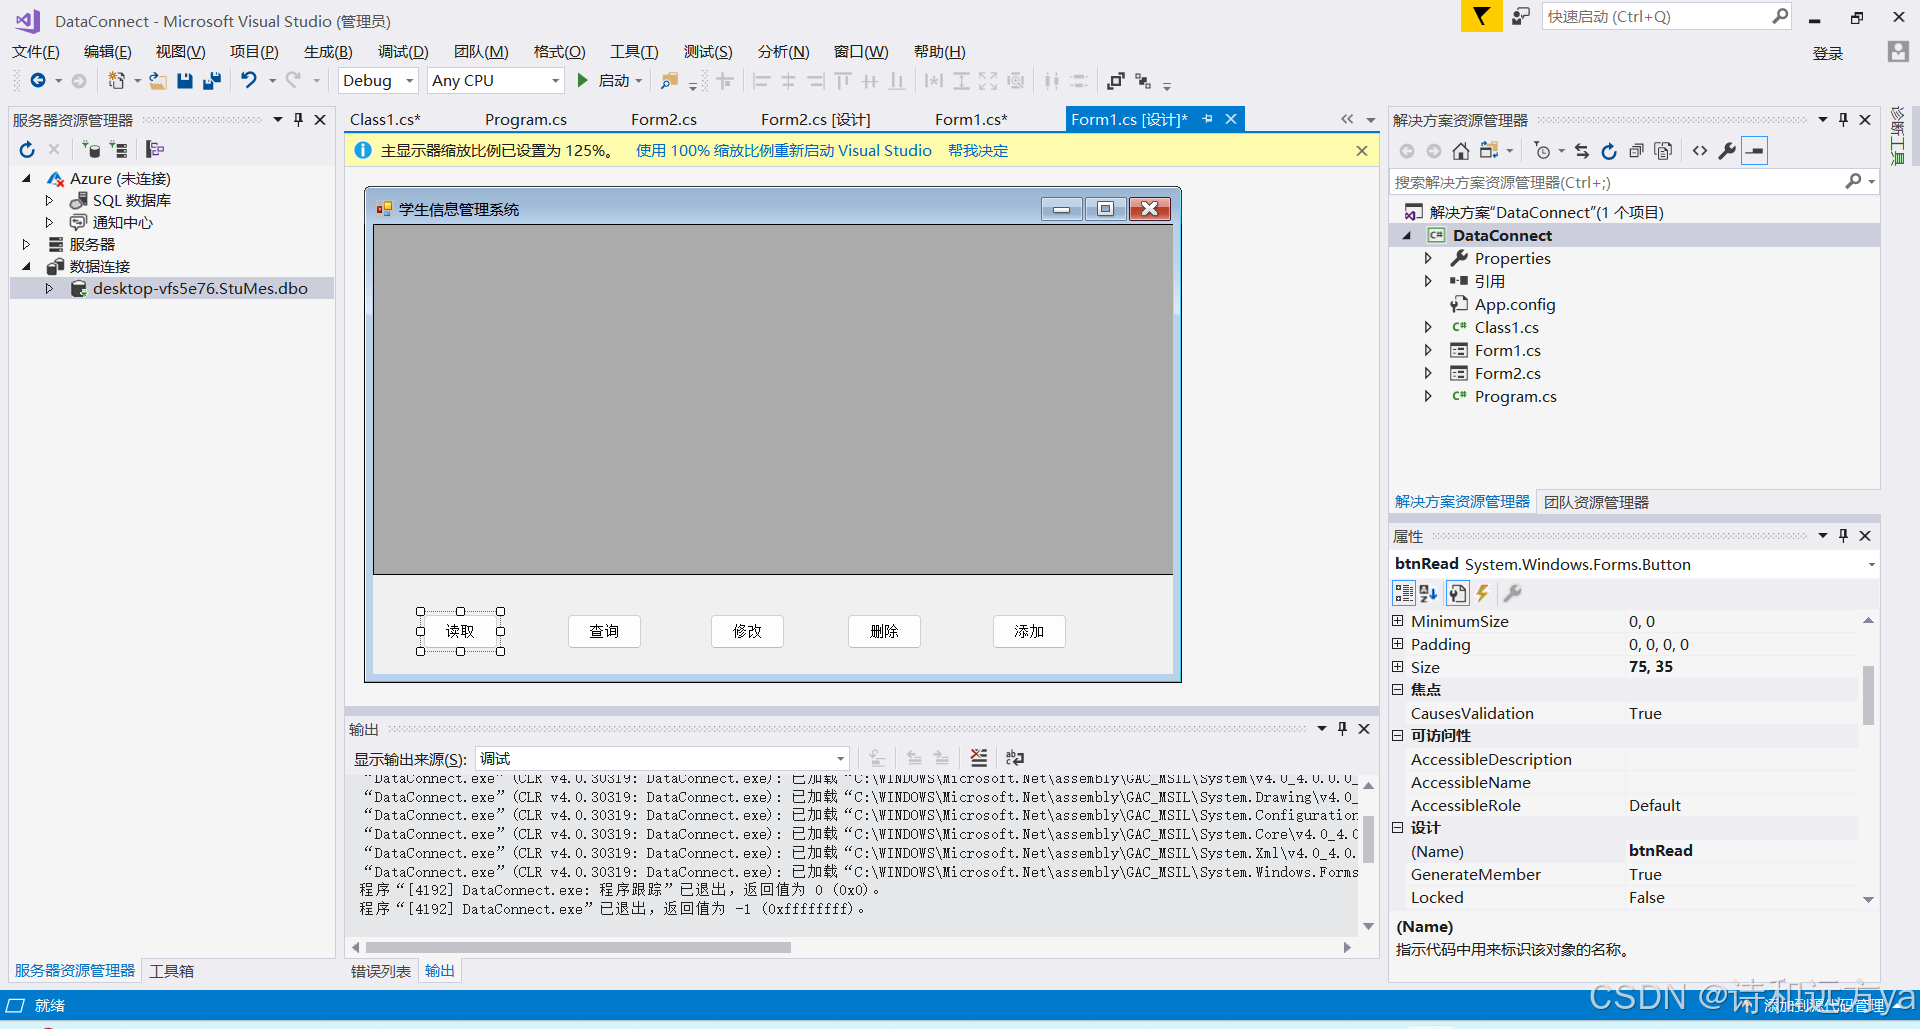Click the 帮我决定 link

pos(978,151)
